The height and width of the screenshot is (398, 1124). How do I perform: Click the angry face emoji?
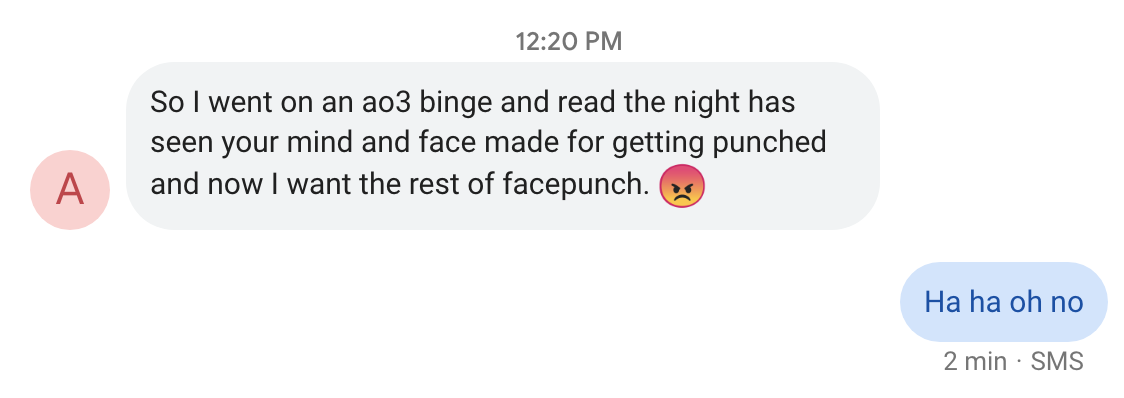click(681, 186)
